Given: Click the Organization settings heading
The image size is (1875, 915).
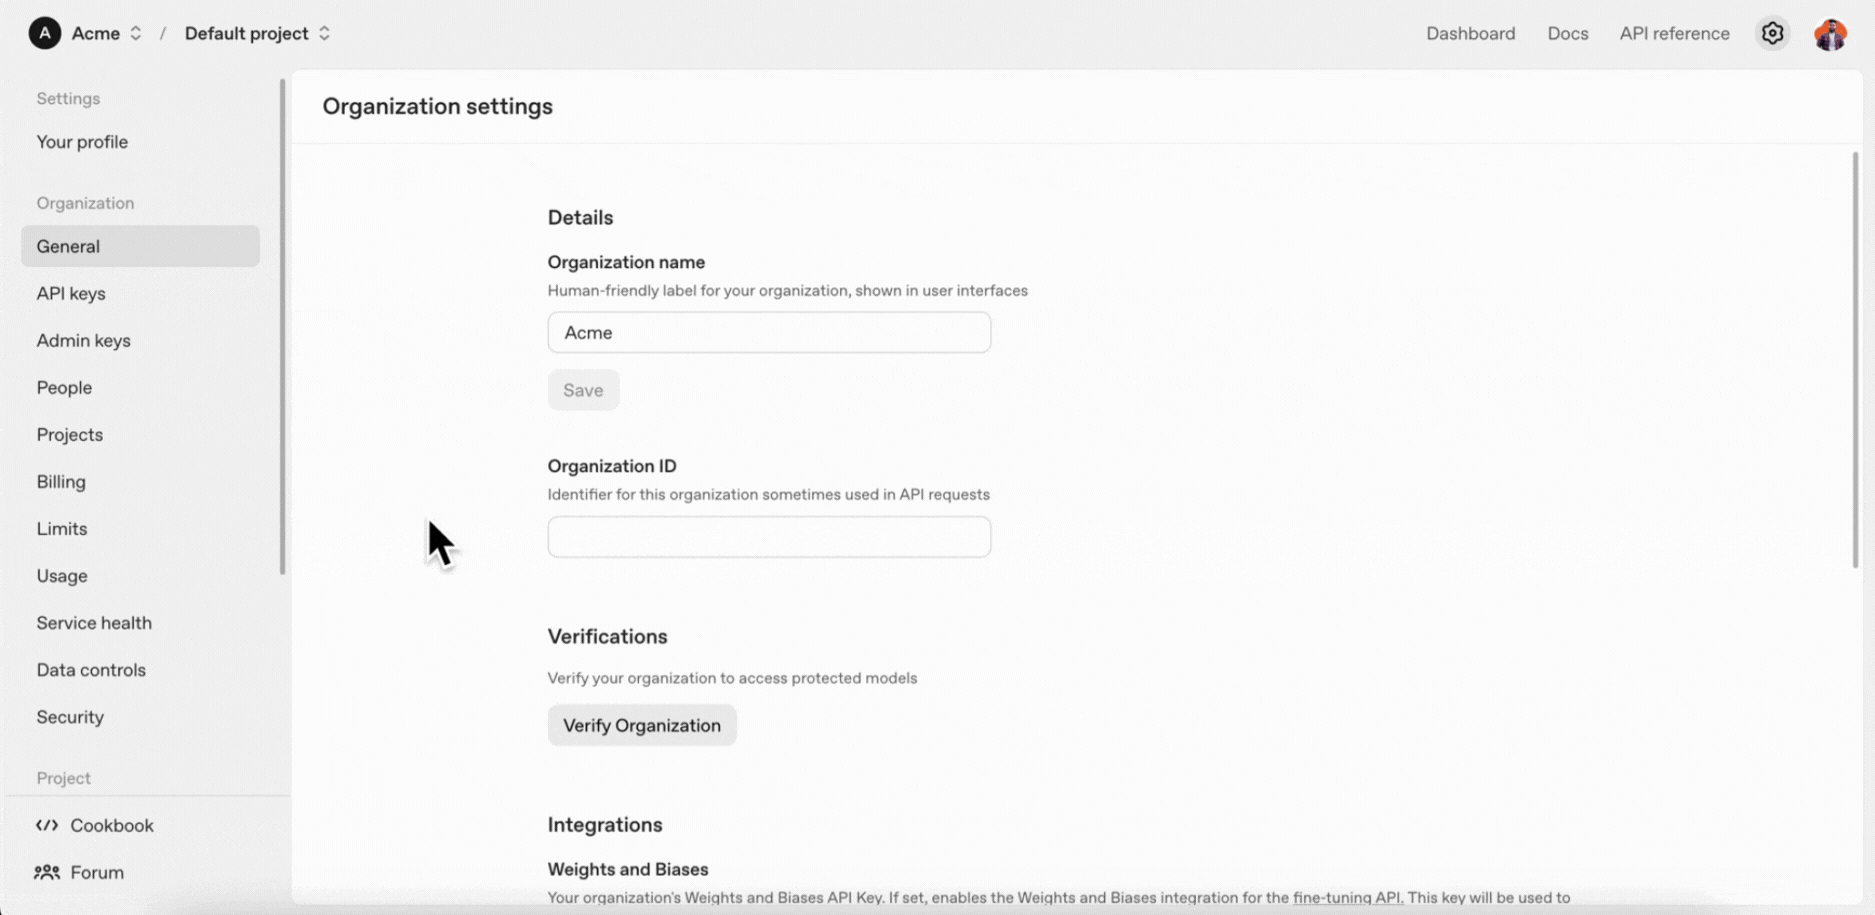Looking at the screenshot, I should click(437, 106).
